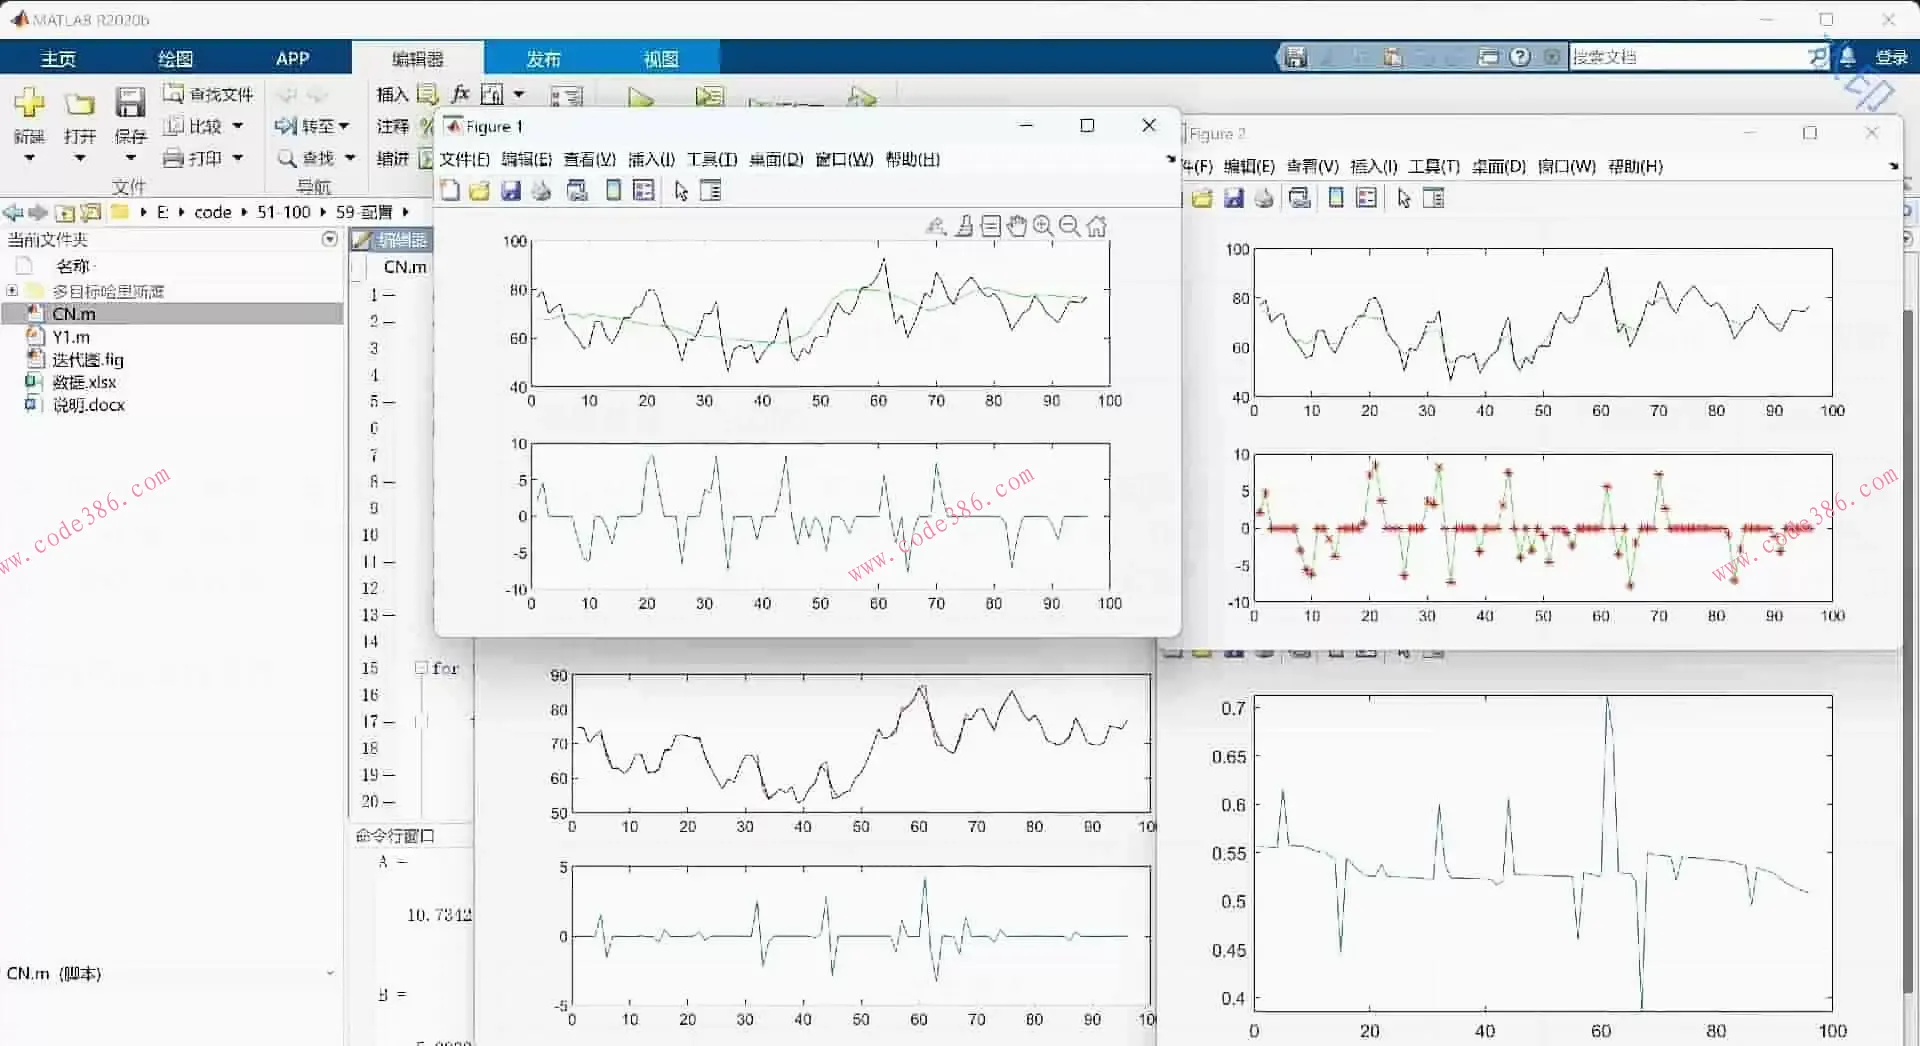Click the zoom in icon above Figure 1 axes
Screen dimensions: 1920x1046
click(1043, 227)
